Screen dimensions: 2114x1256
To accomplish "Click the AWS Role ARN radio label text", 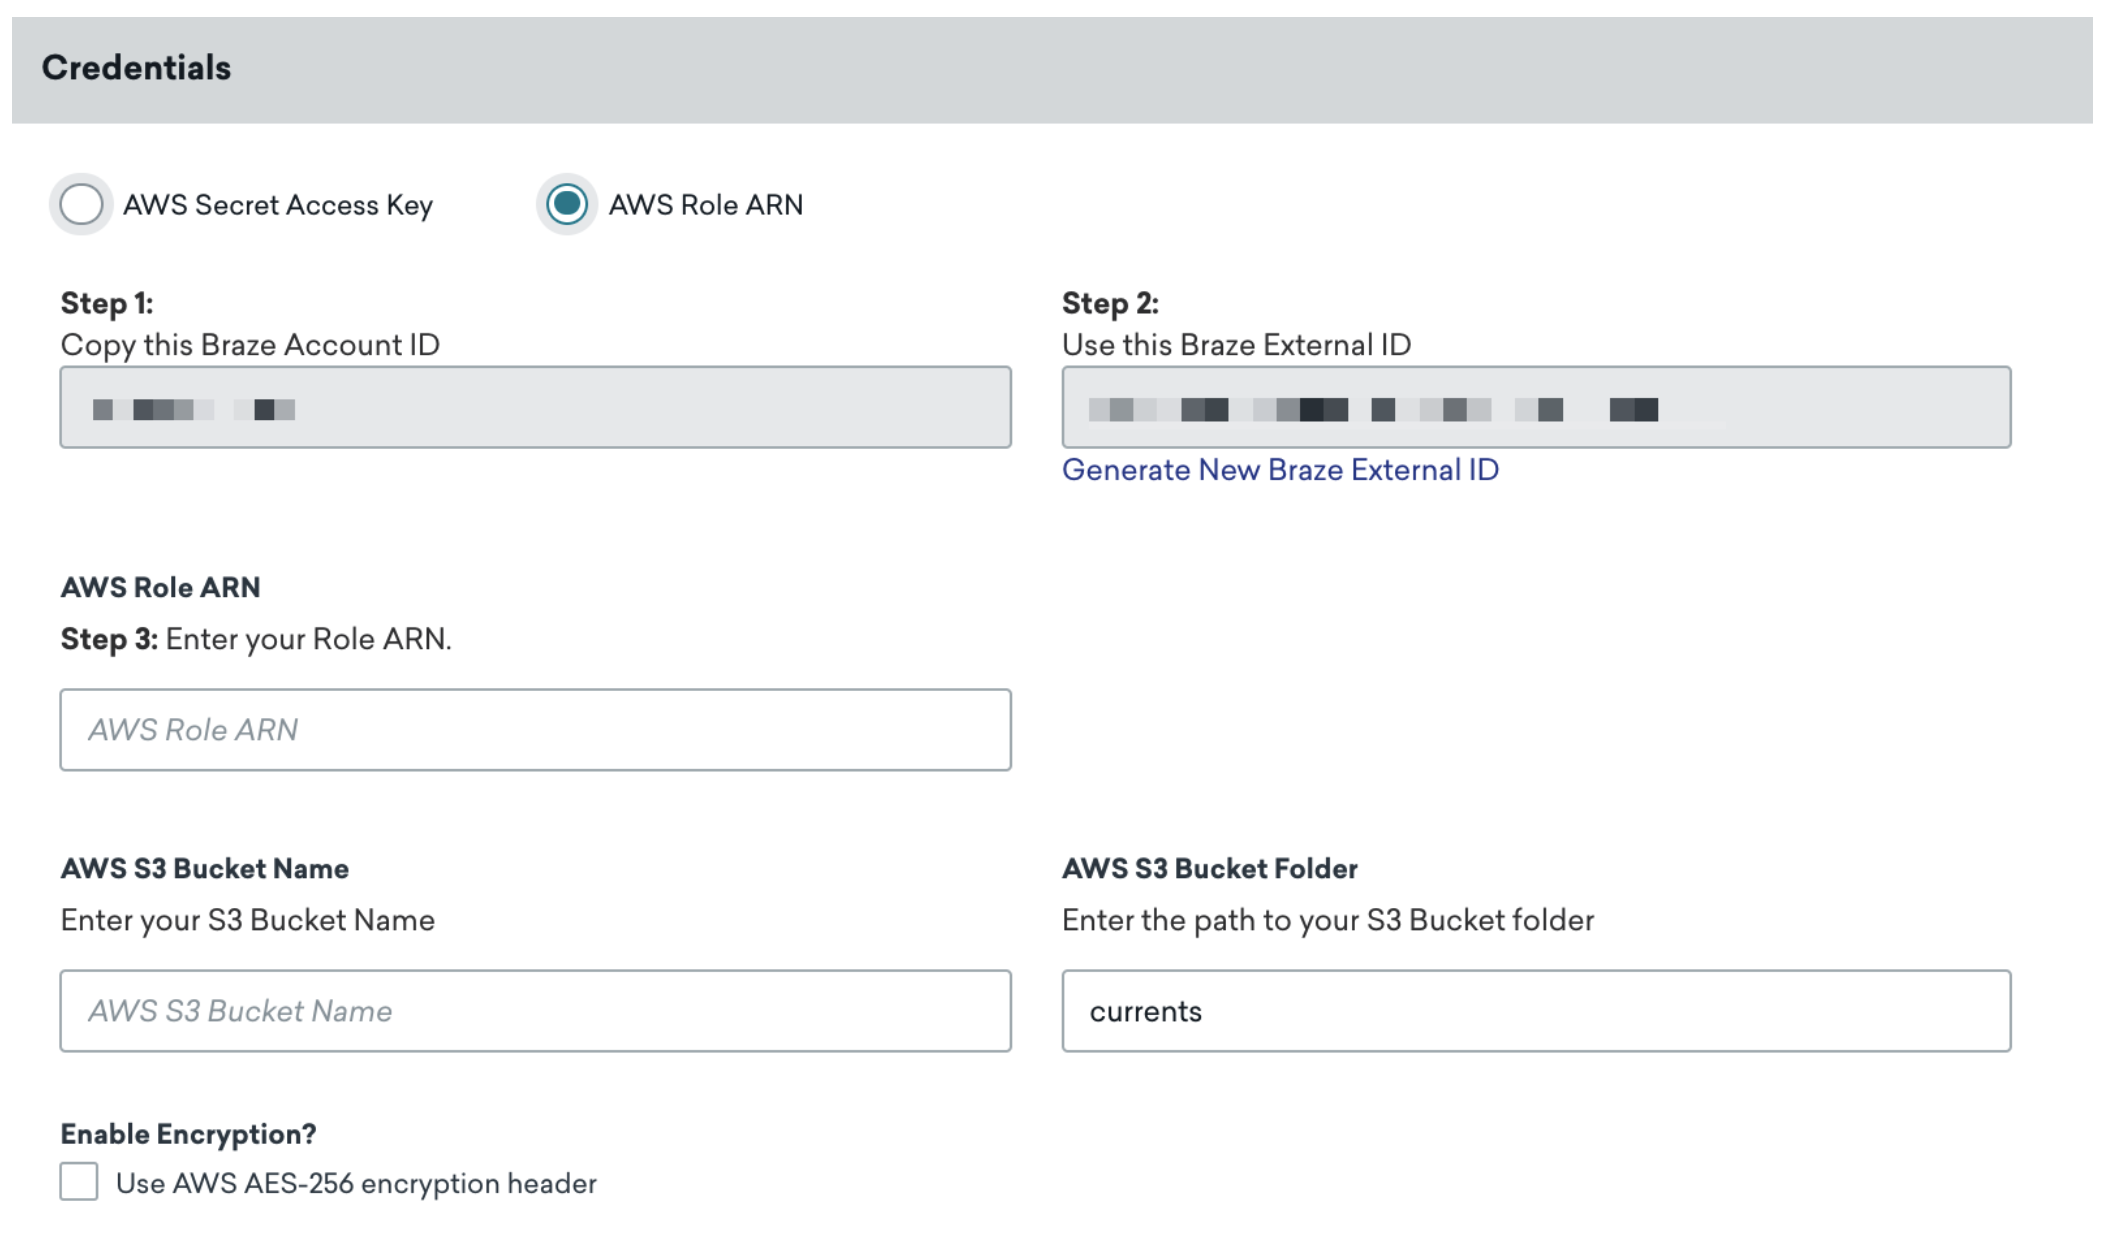I will pos(706,205).
